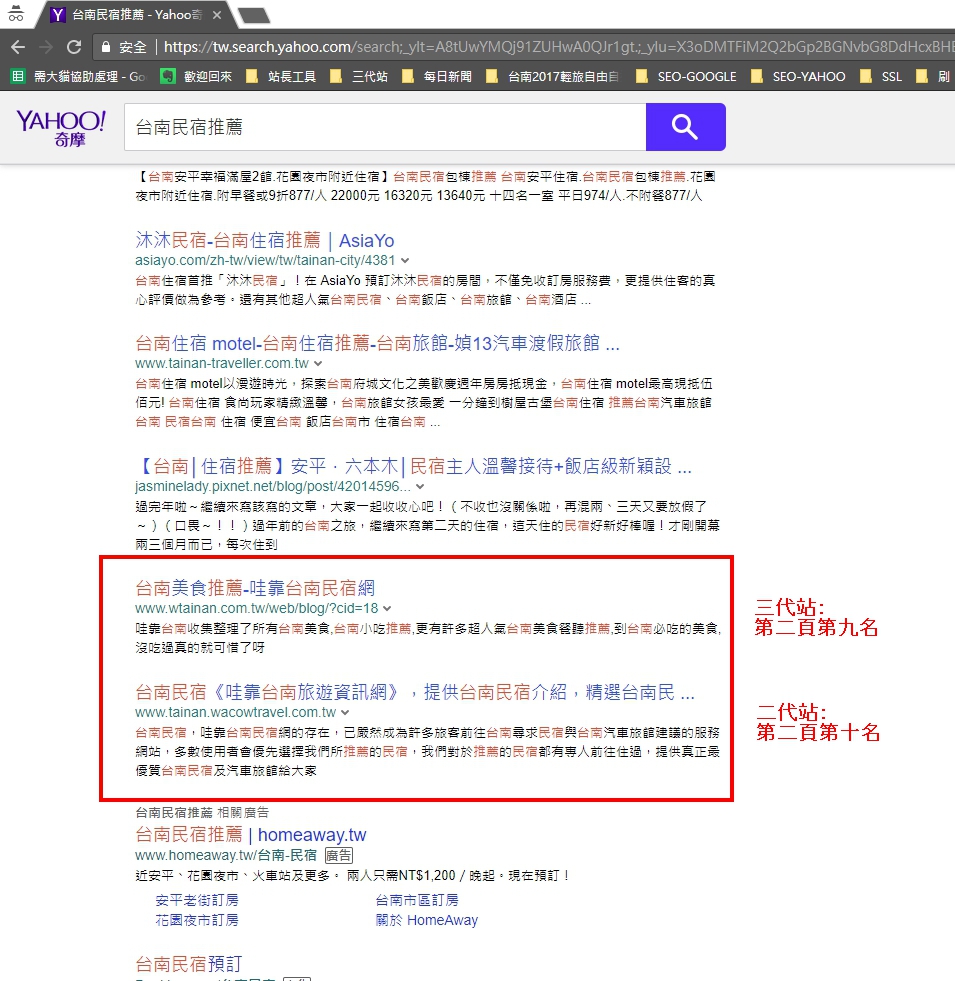
Task: Open the SEO-YAHOO bookmark folder
Action: tap(799, 76)
